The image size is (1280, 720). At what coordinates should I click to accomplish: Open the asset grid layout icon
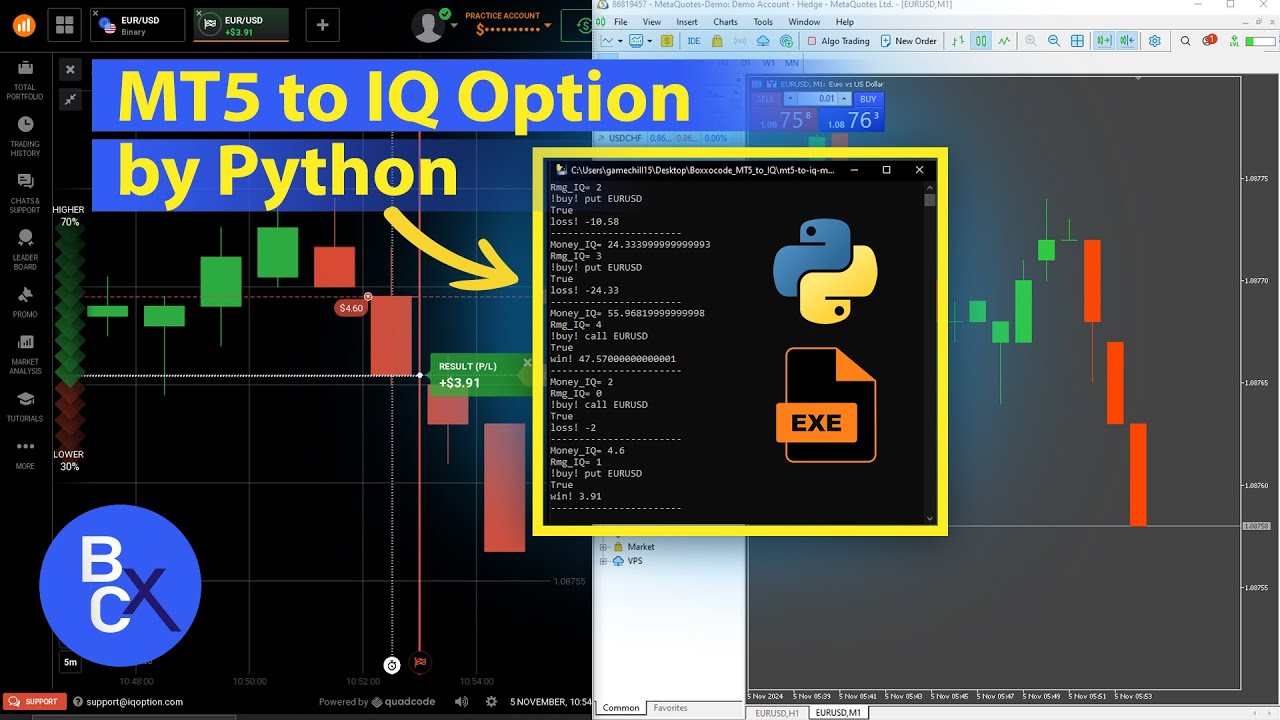(x=65, y=25)
